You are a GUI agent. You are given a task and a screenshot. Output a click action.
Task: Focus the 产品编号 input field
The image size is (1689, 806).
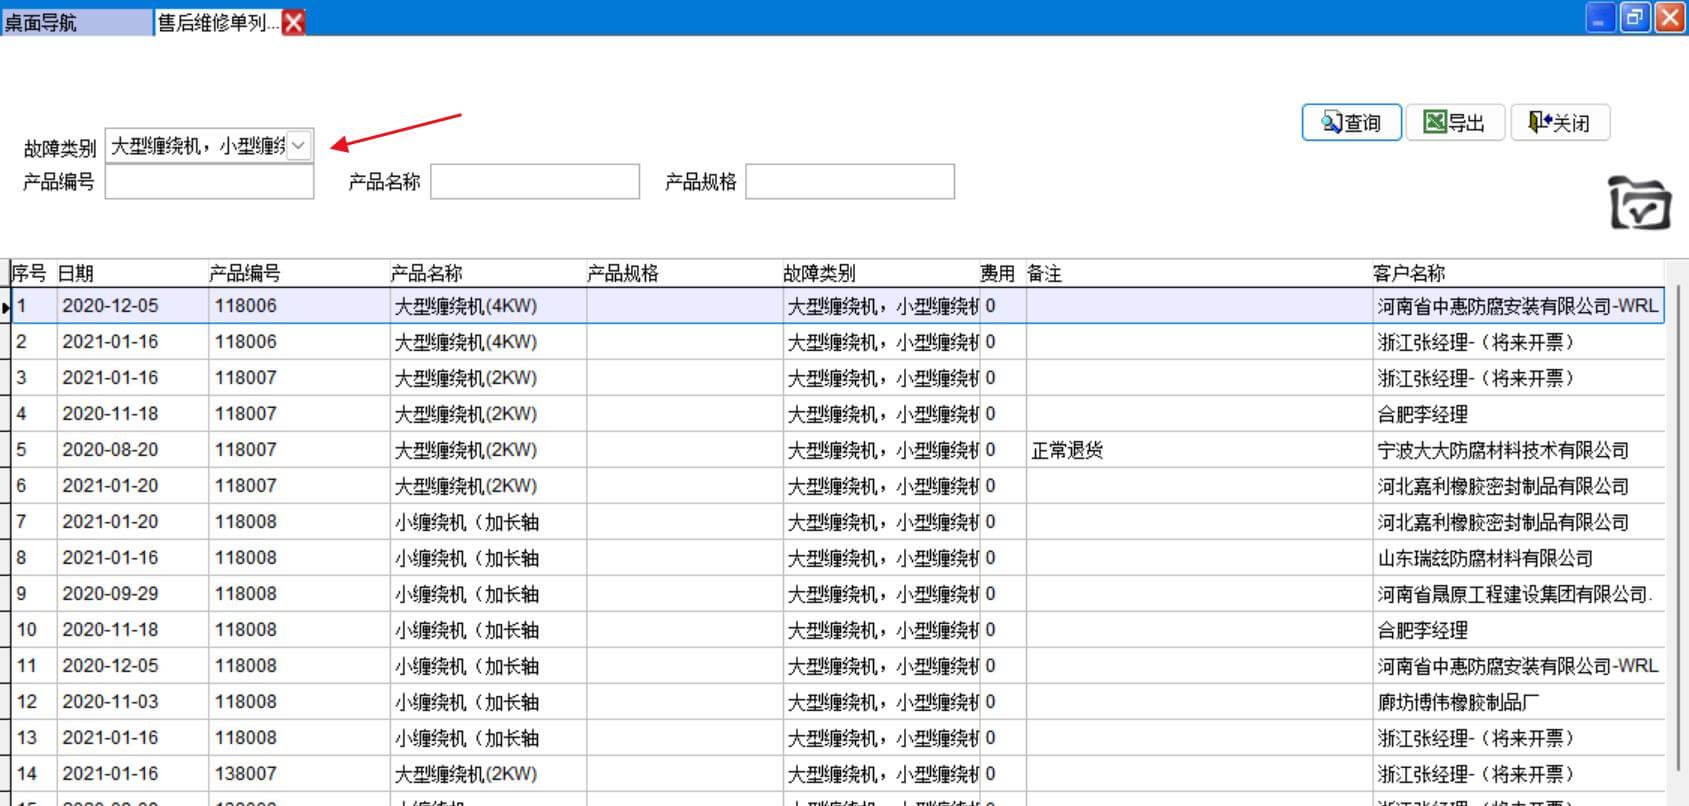209,182
